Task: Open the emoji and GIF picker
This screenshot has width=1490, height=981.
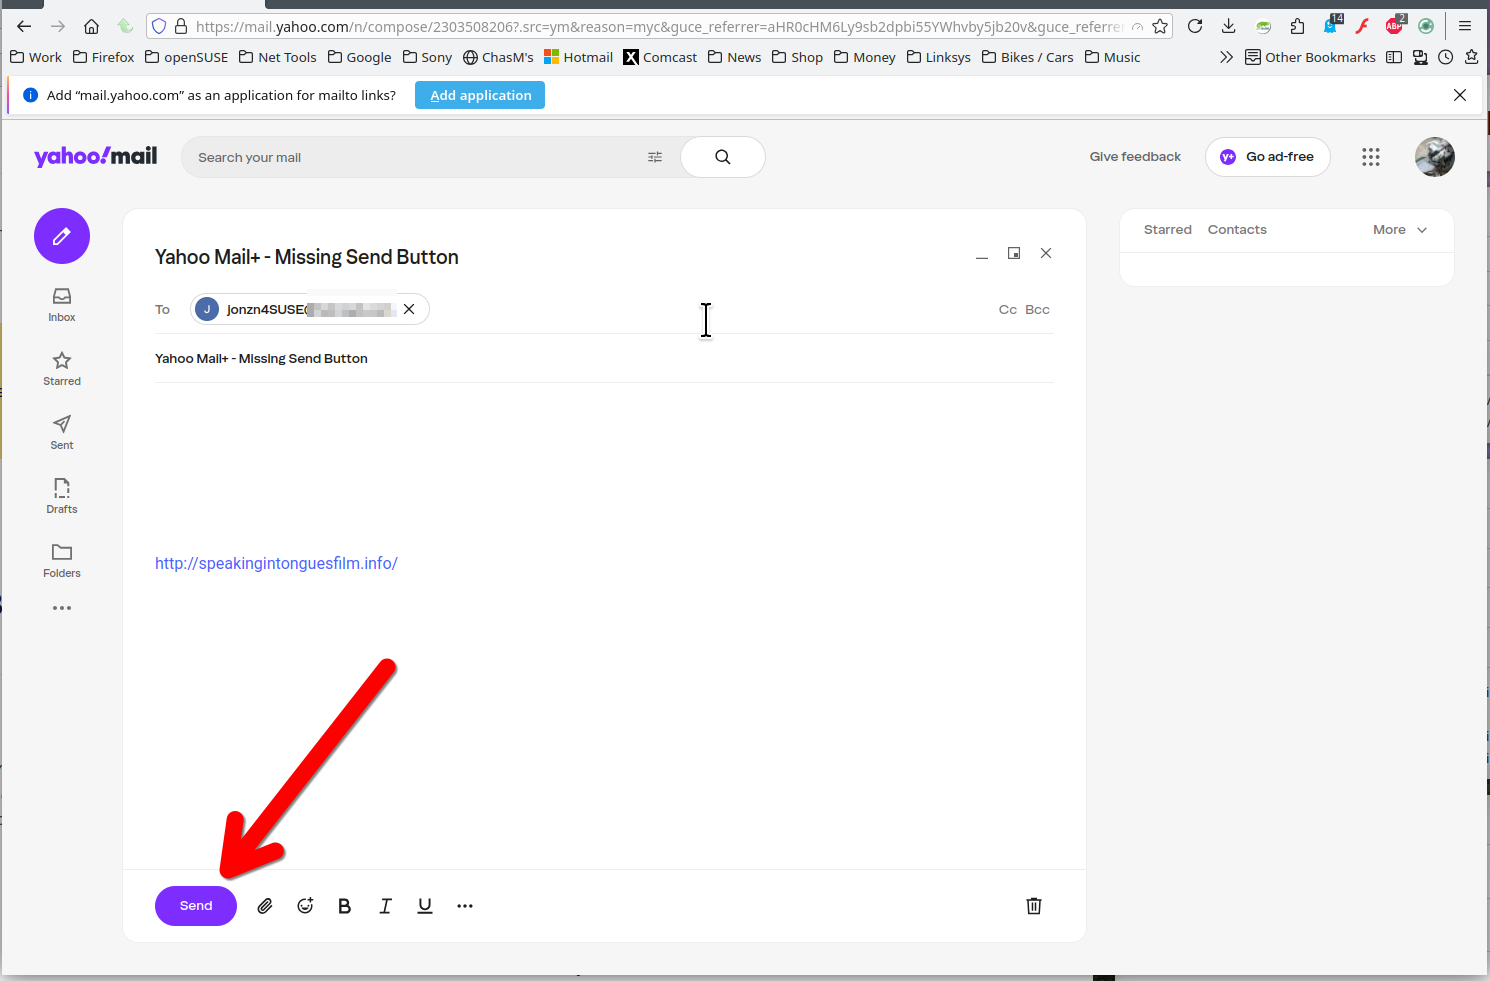Action: pos(305,906)
